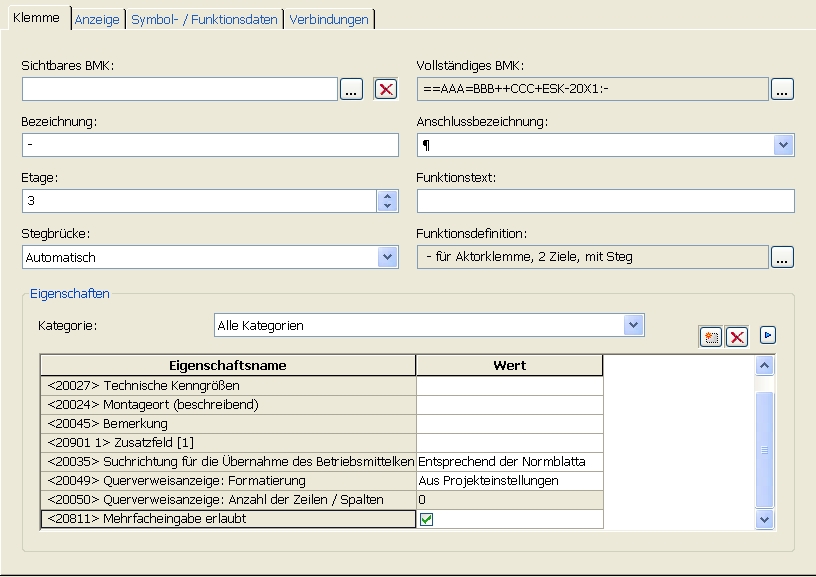Screen dimensions: 816x577
Task: Click empty value cell for Technische Kenngrößen
Action: pos(509,386)
